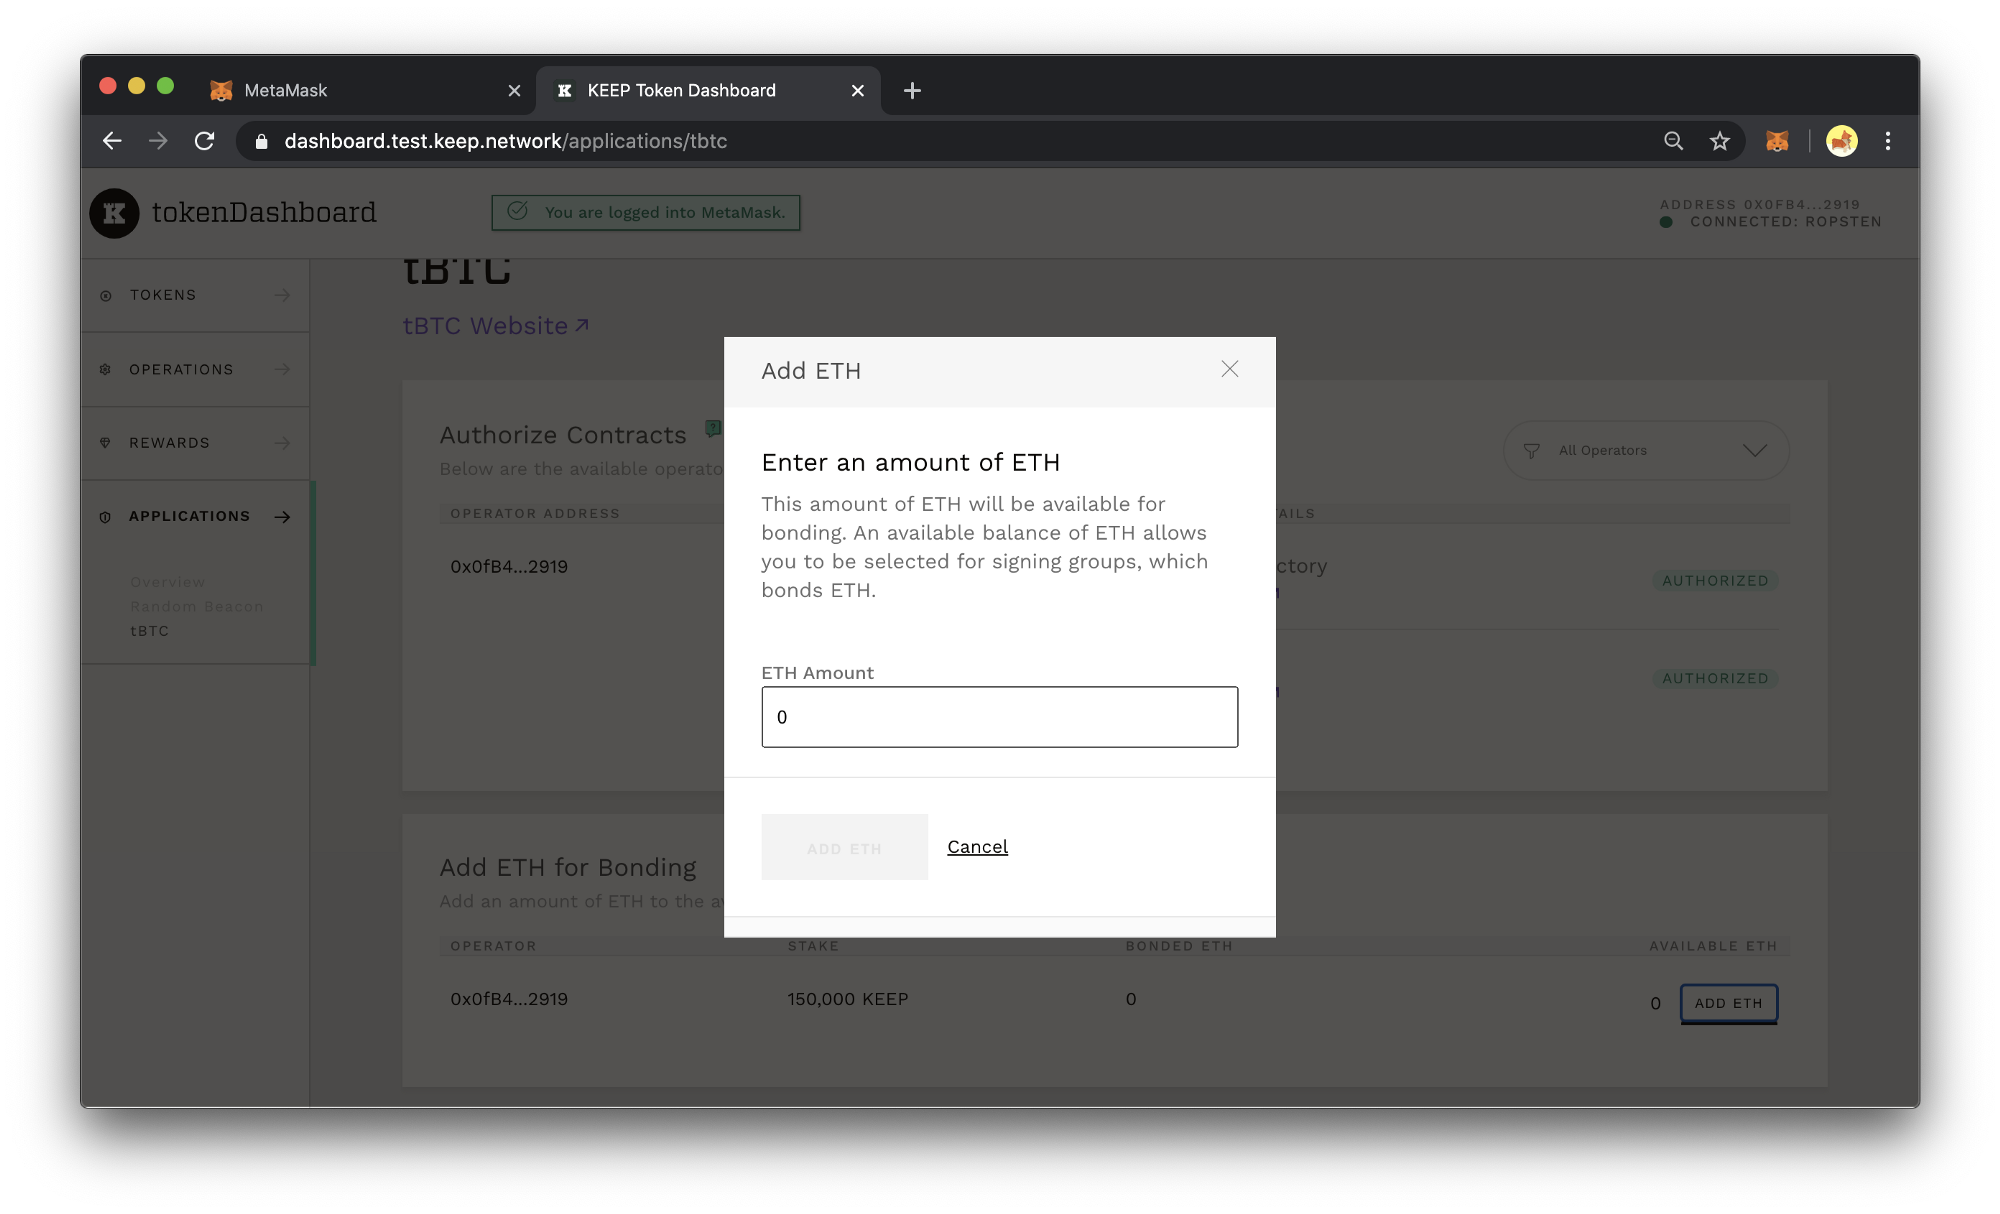Click the APPLICATIONS arrow icon
2000x1214 pixels.
[x=283, y=517]
